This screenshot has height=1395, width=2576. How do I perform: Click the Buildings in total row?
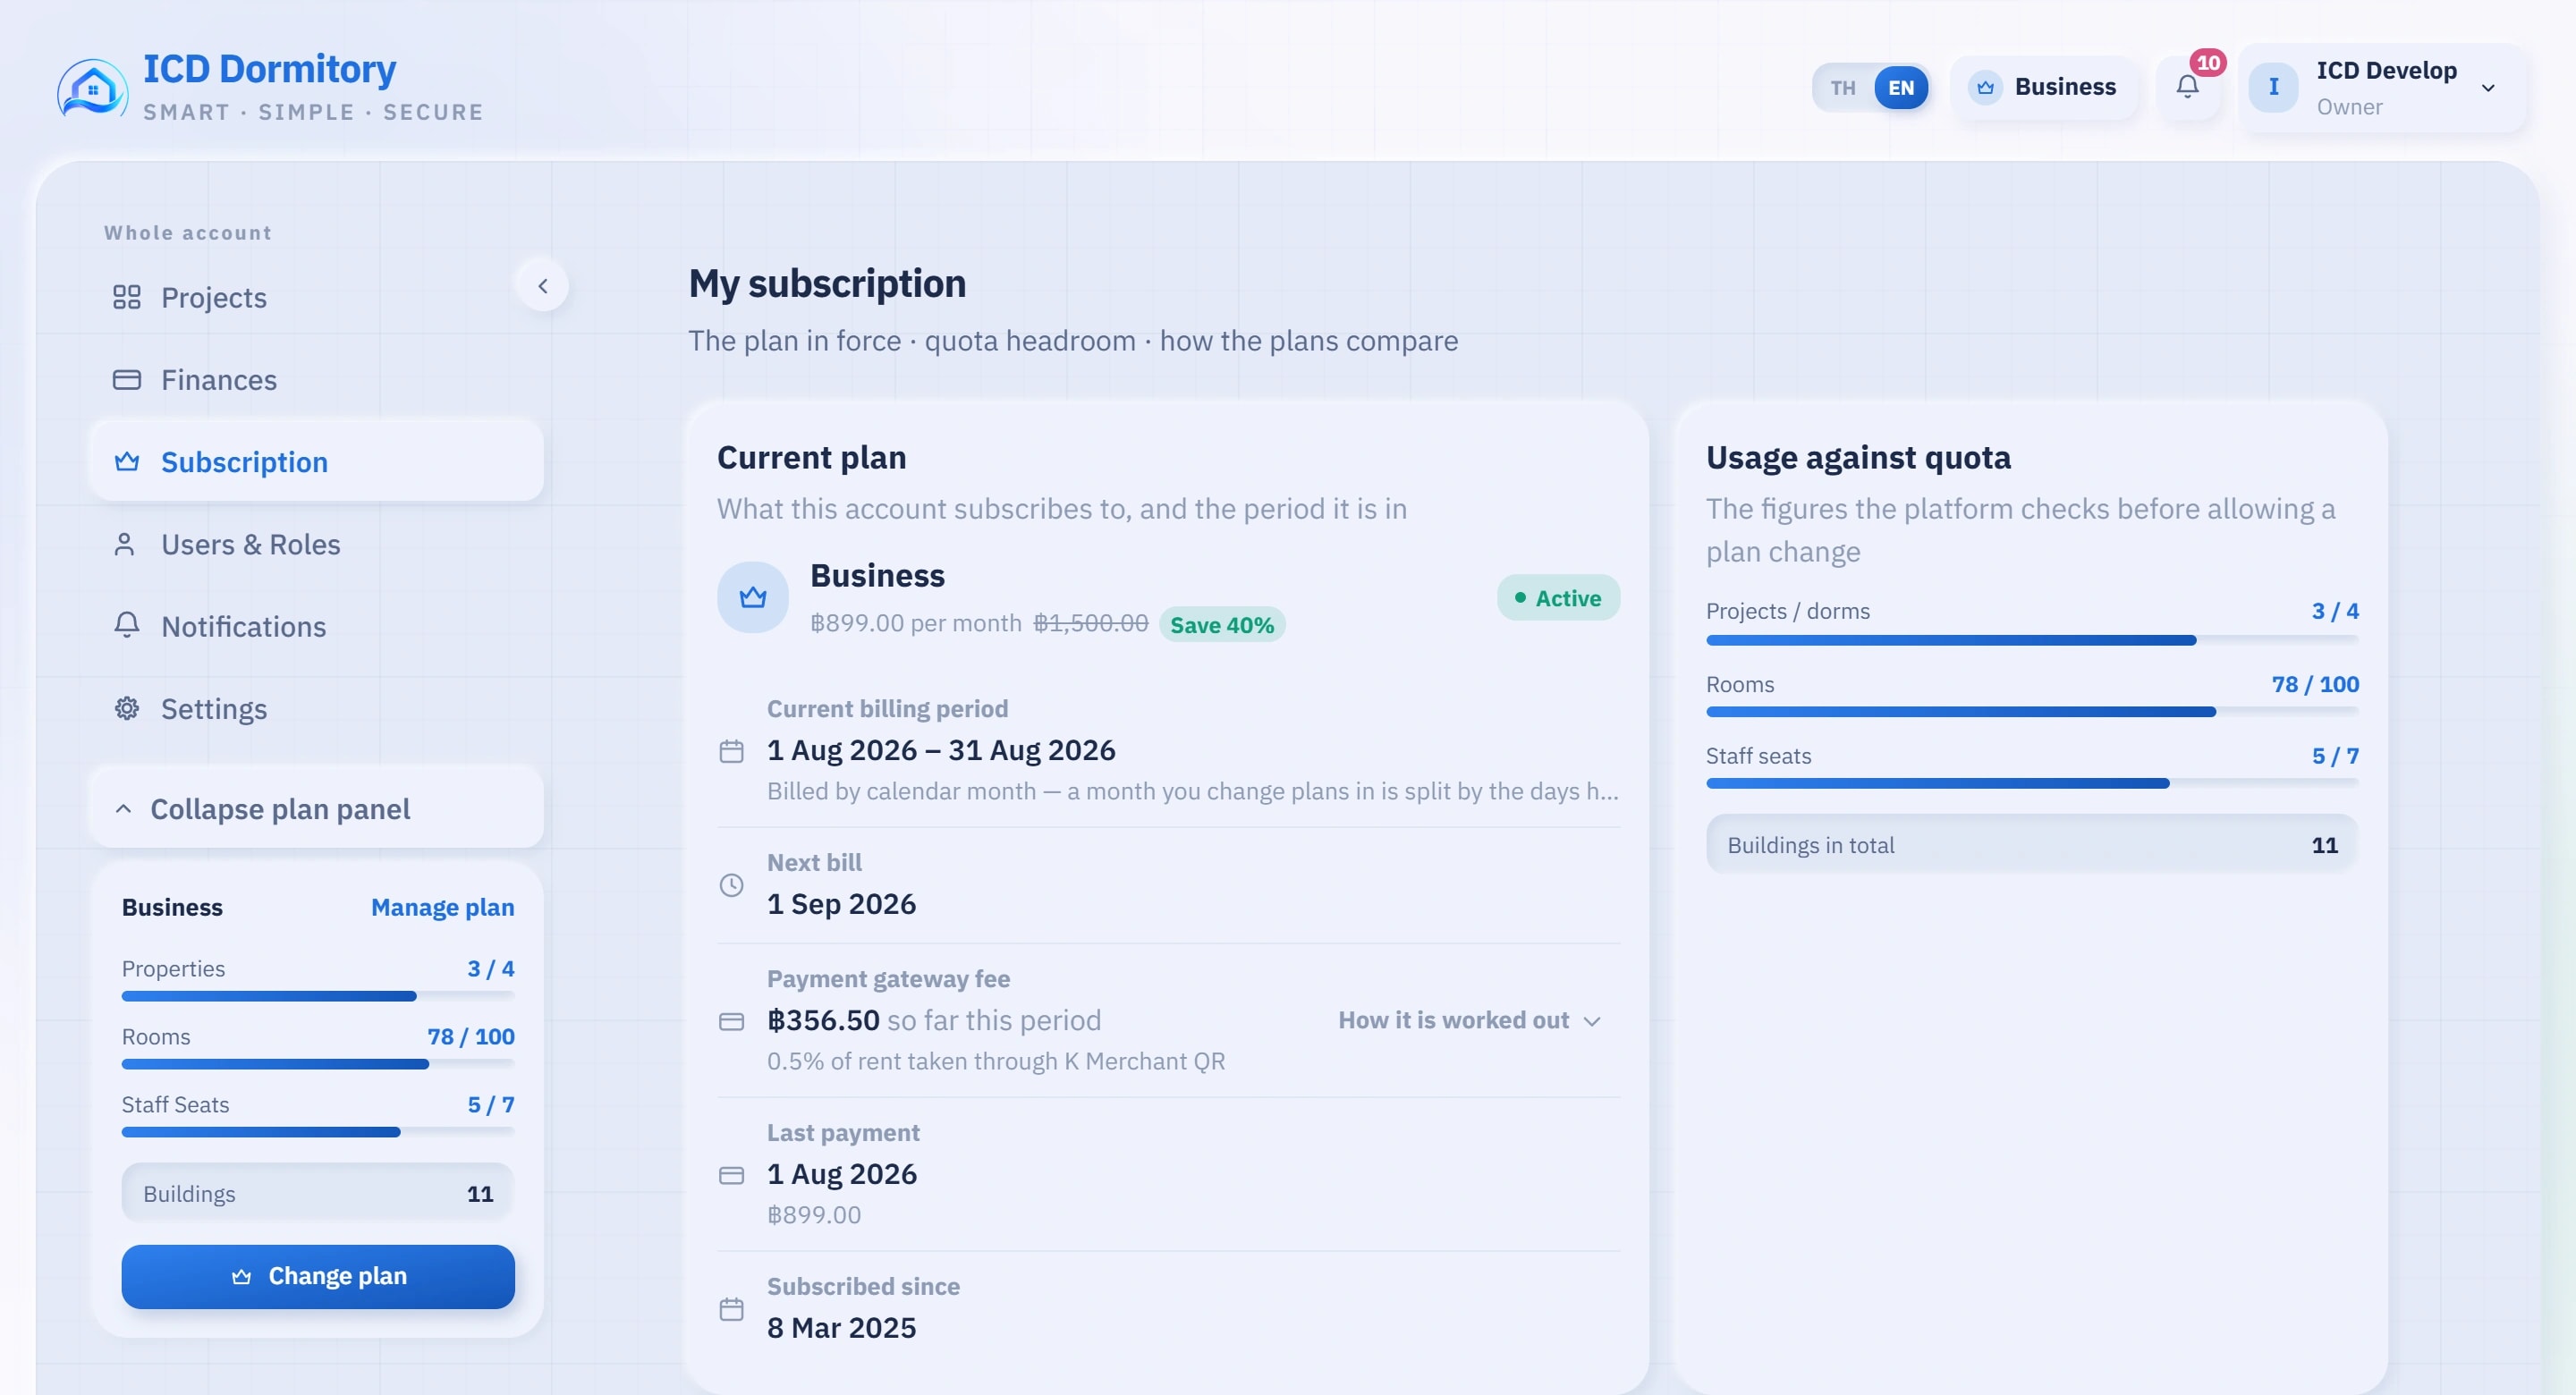2032,845
